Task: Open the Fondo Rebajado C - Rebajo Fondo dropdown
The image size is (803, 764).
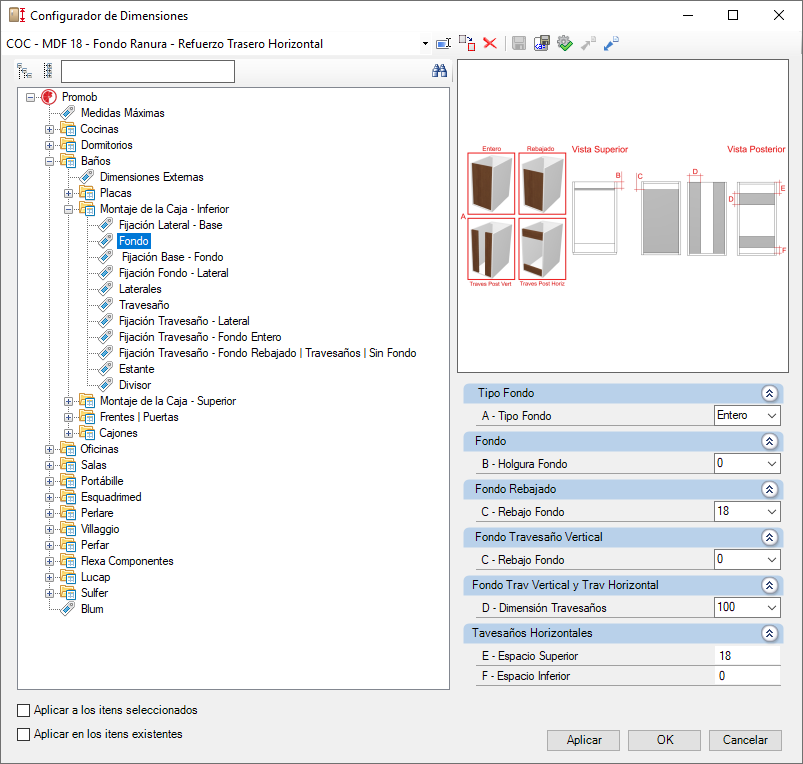Action: click(772, 511)
